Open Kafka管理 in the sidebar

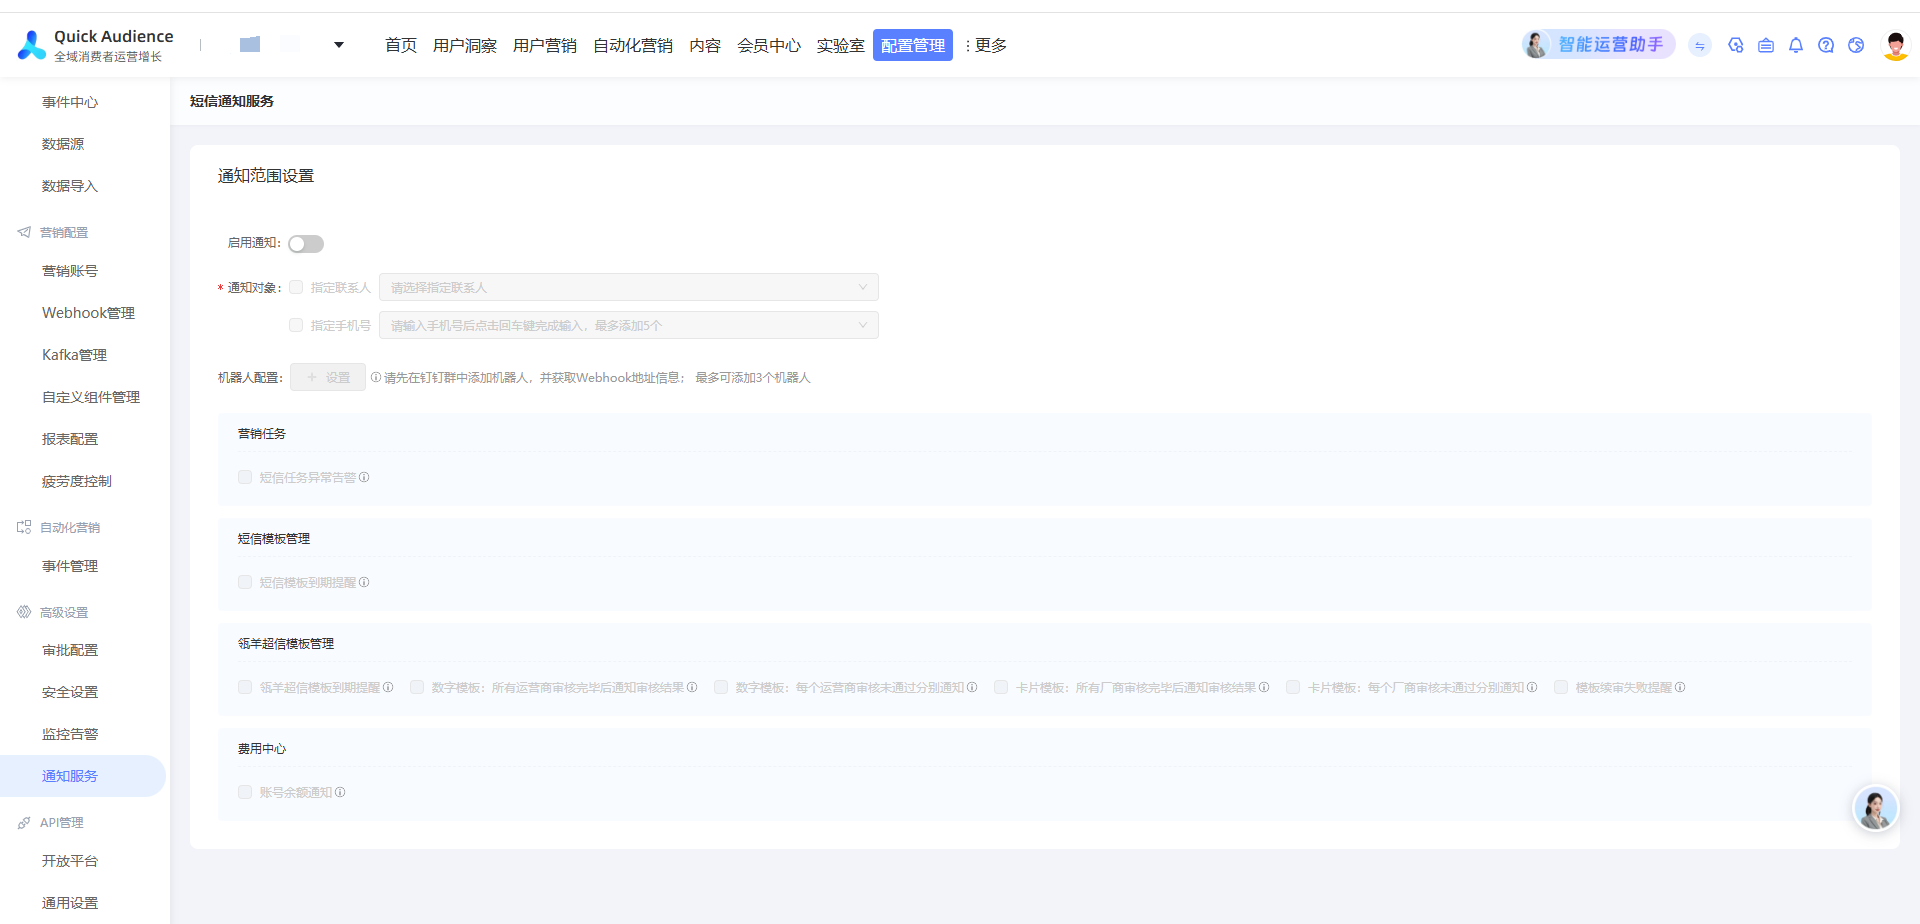click(x=74, y=355)
